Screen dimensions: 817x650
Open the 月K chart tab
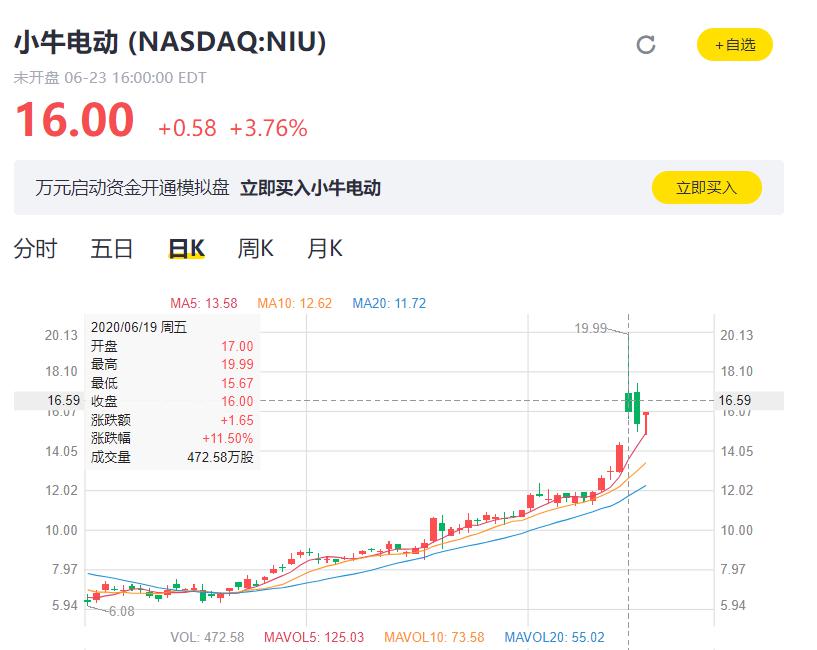click(325, 248)
